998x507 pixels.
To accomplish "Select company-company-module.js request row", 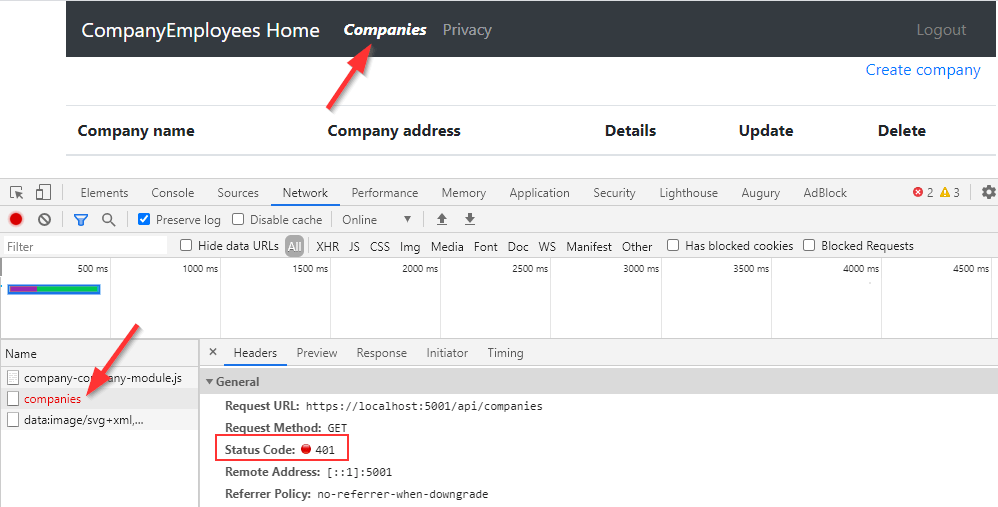I will pos(99,378).
